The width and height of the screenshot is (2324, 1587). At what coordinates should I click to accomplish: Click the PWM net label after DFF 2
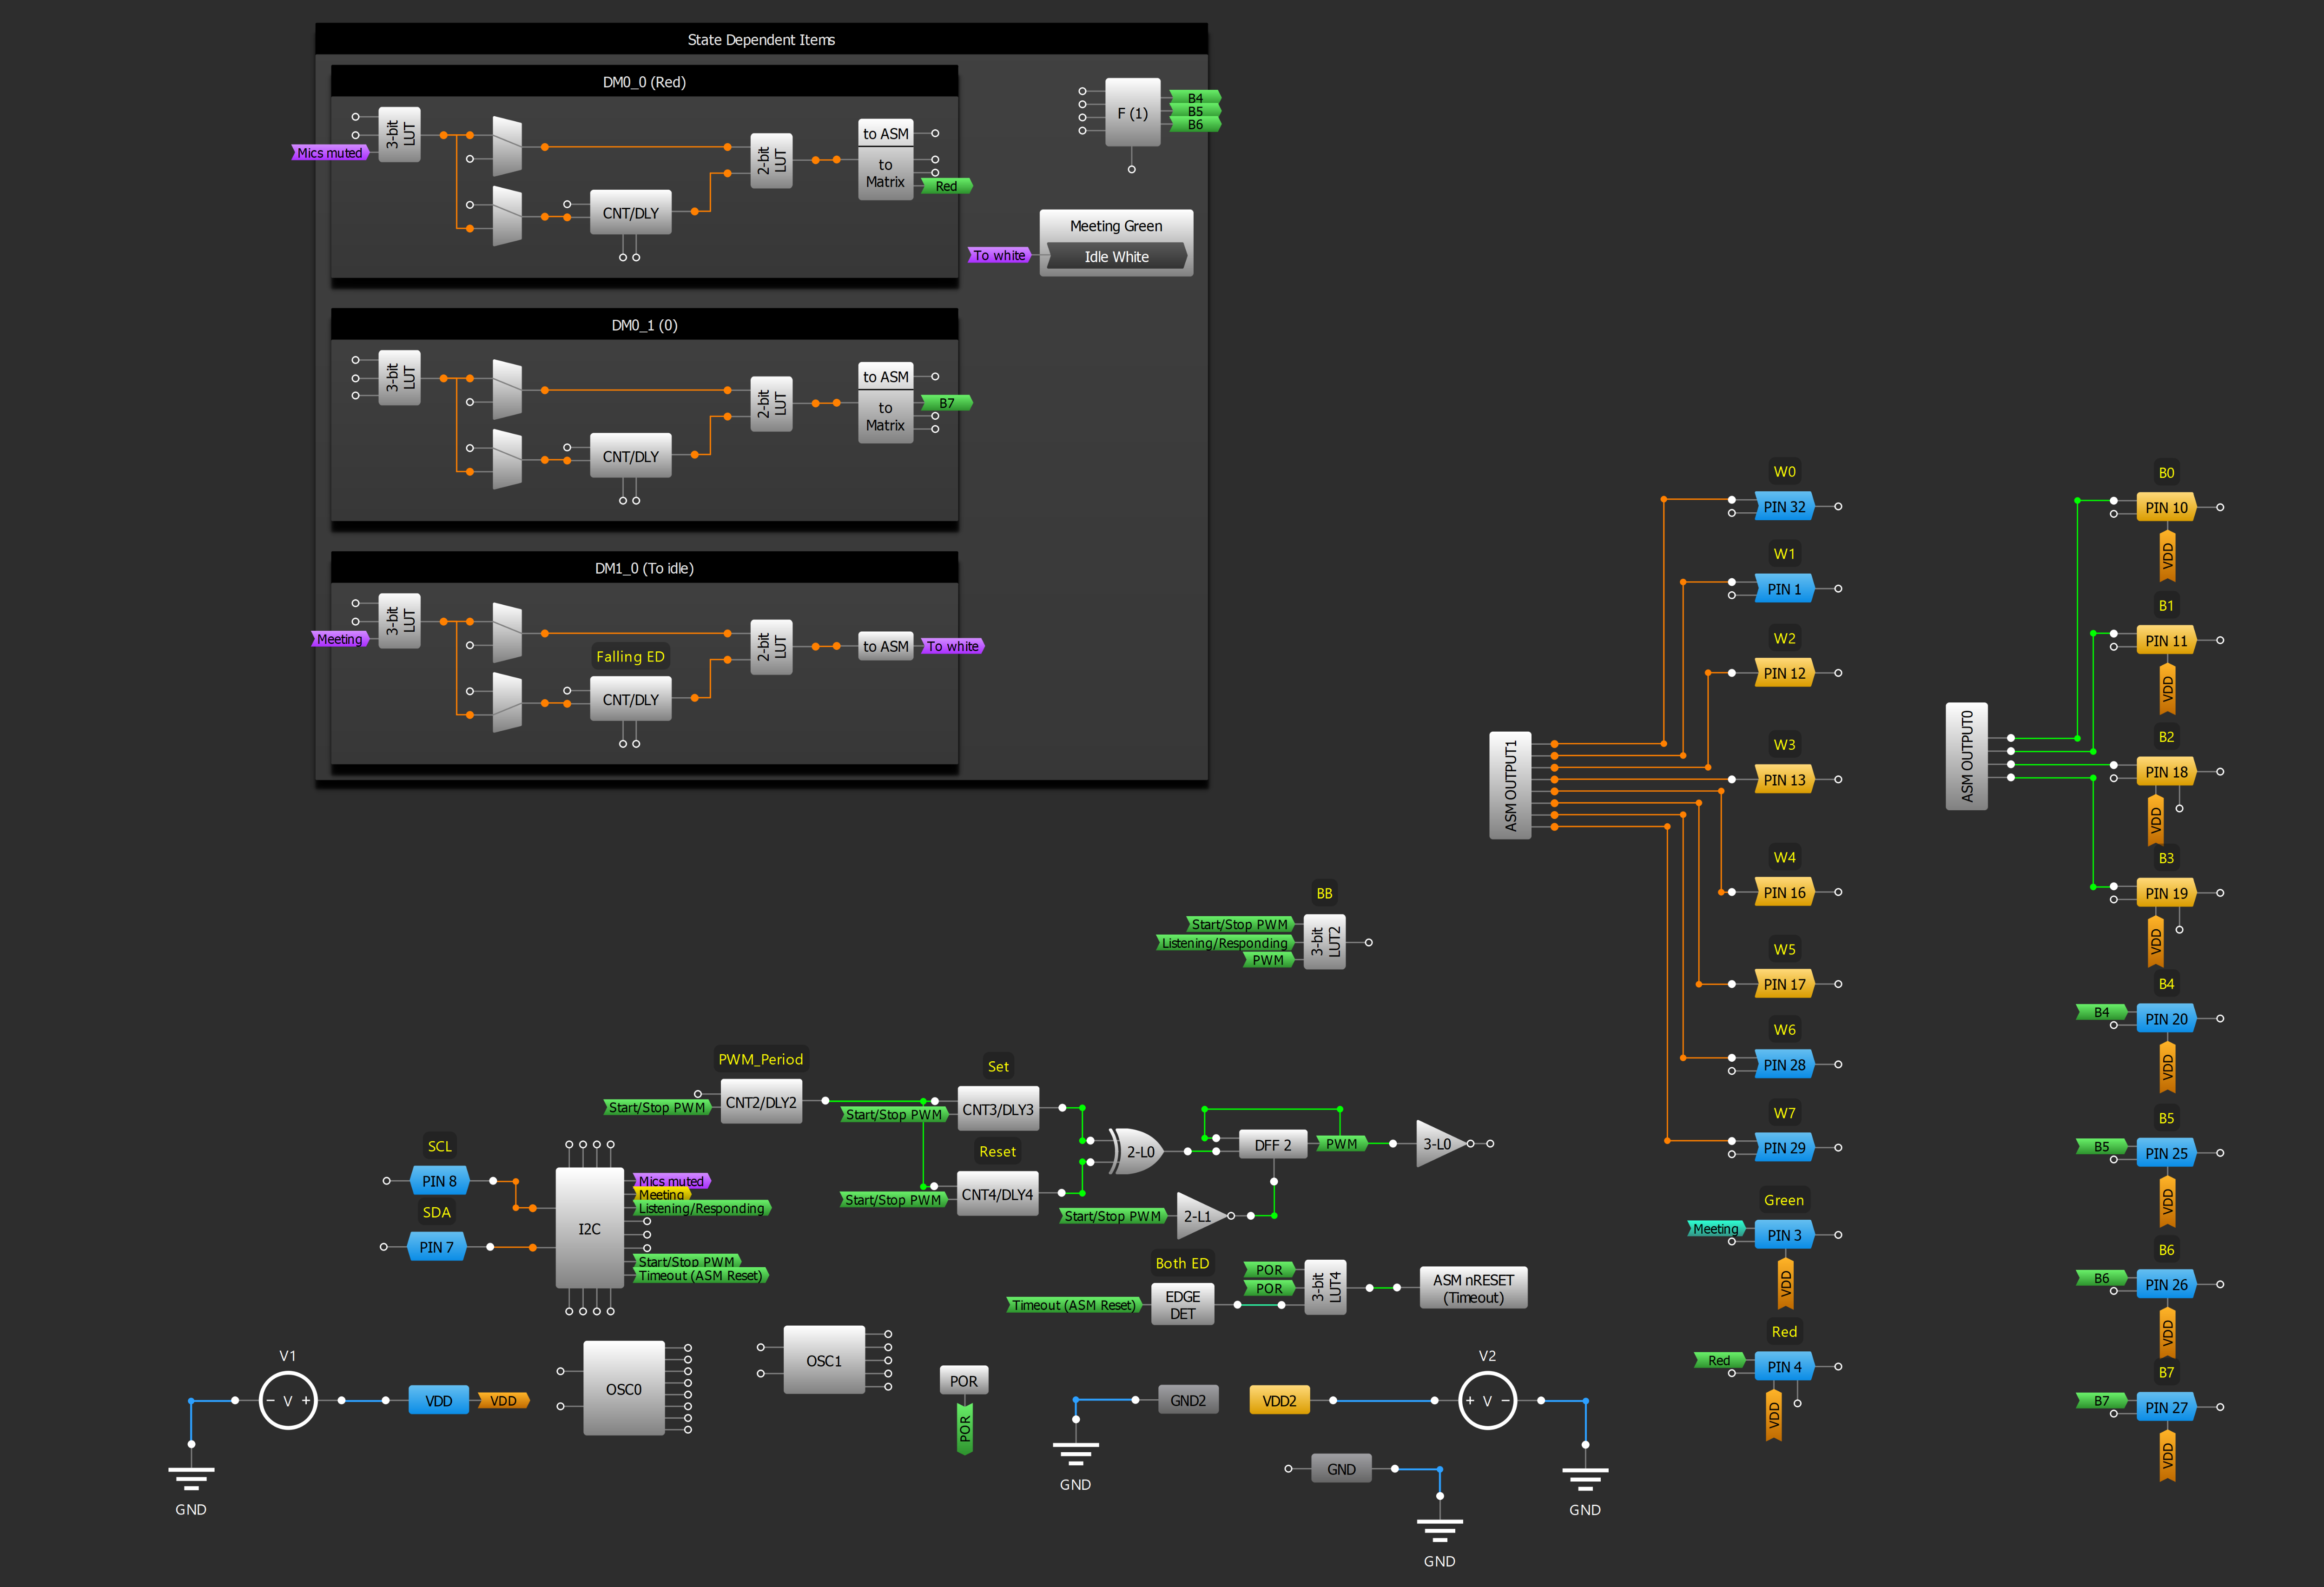click(1342, 1144)
